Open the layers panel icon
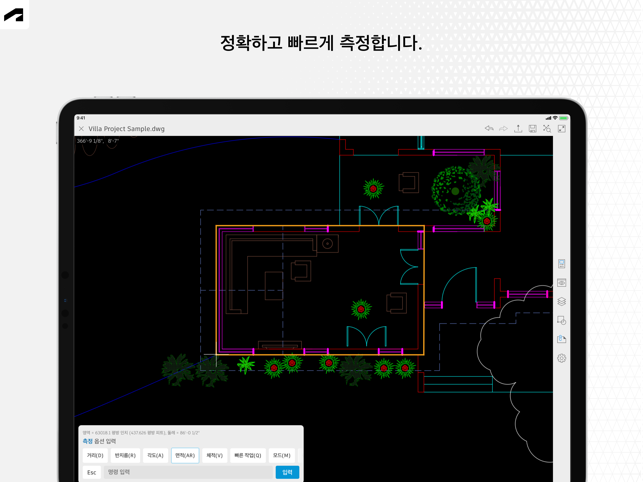Viewport: 643px width, 482px height. pos(562,302)
